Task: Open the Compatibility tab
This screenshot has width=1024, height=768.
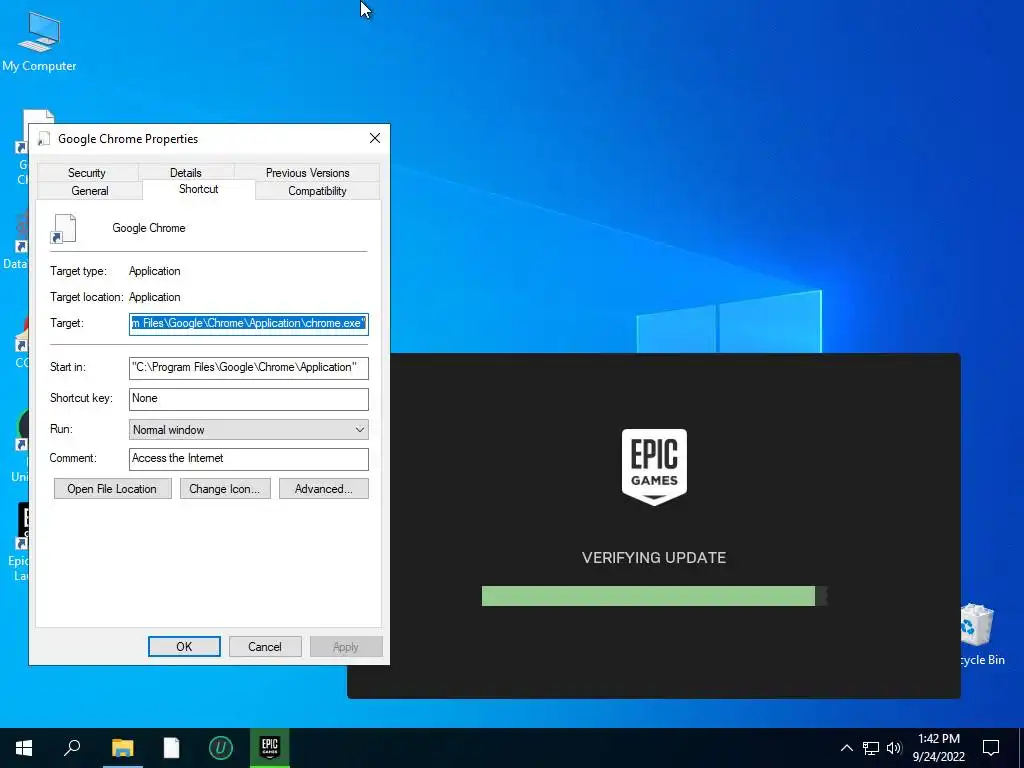Action: tap(317, 191)
